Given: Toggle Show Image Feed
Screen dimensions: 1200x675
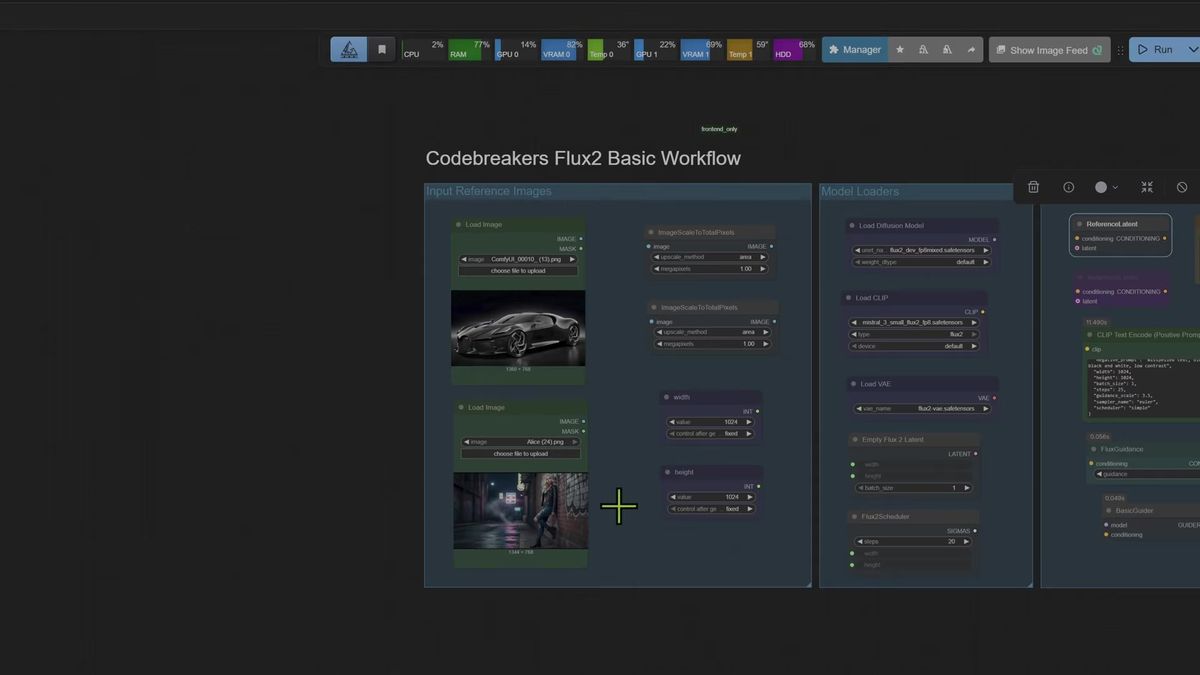Looking at the screenshot, I should (x=1050, y=49).
